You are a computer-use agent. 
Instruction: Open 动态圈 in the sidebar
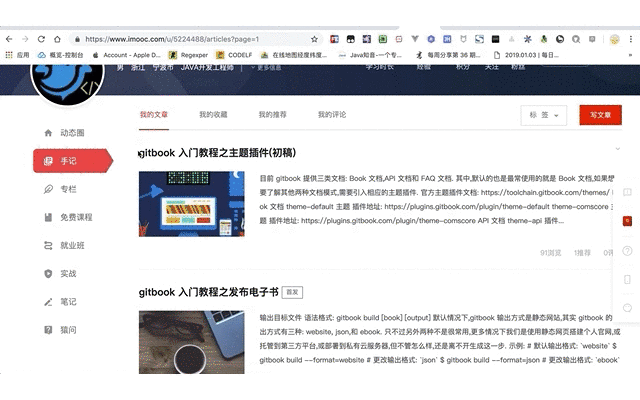(70, 133)
